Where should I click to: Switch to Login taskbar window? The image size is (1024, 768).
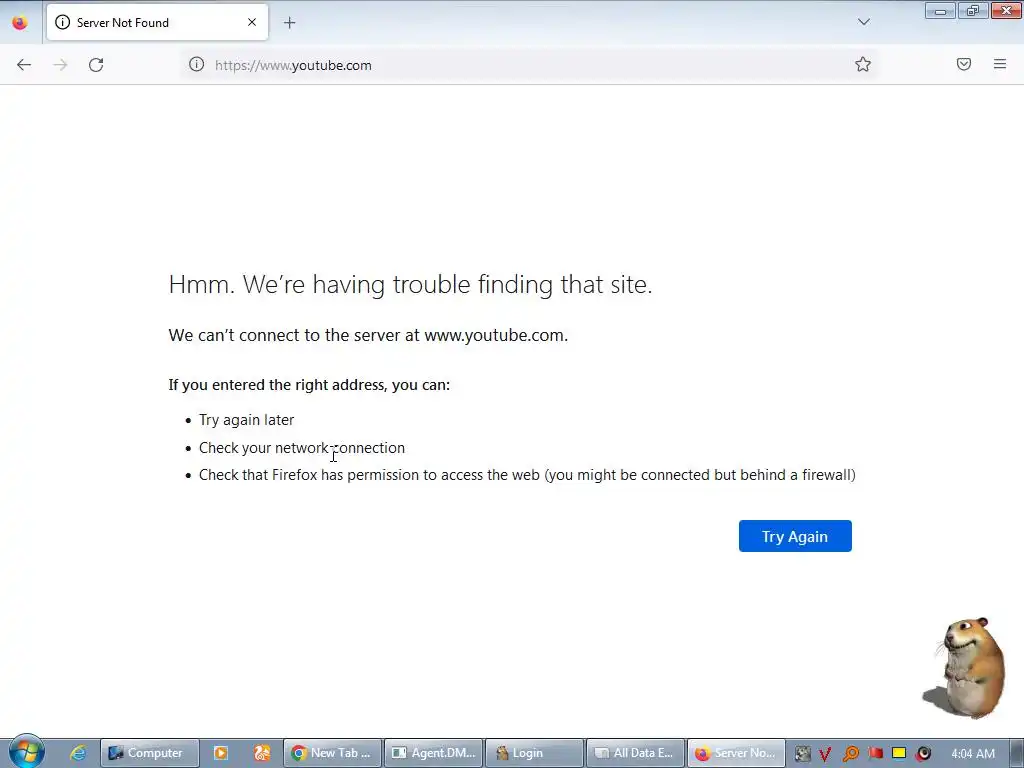coord(534,753)
